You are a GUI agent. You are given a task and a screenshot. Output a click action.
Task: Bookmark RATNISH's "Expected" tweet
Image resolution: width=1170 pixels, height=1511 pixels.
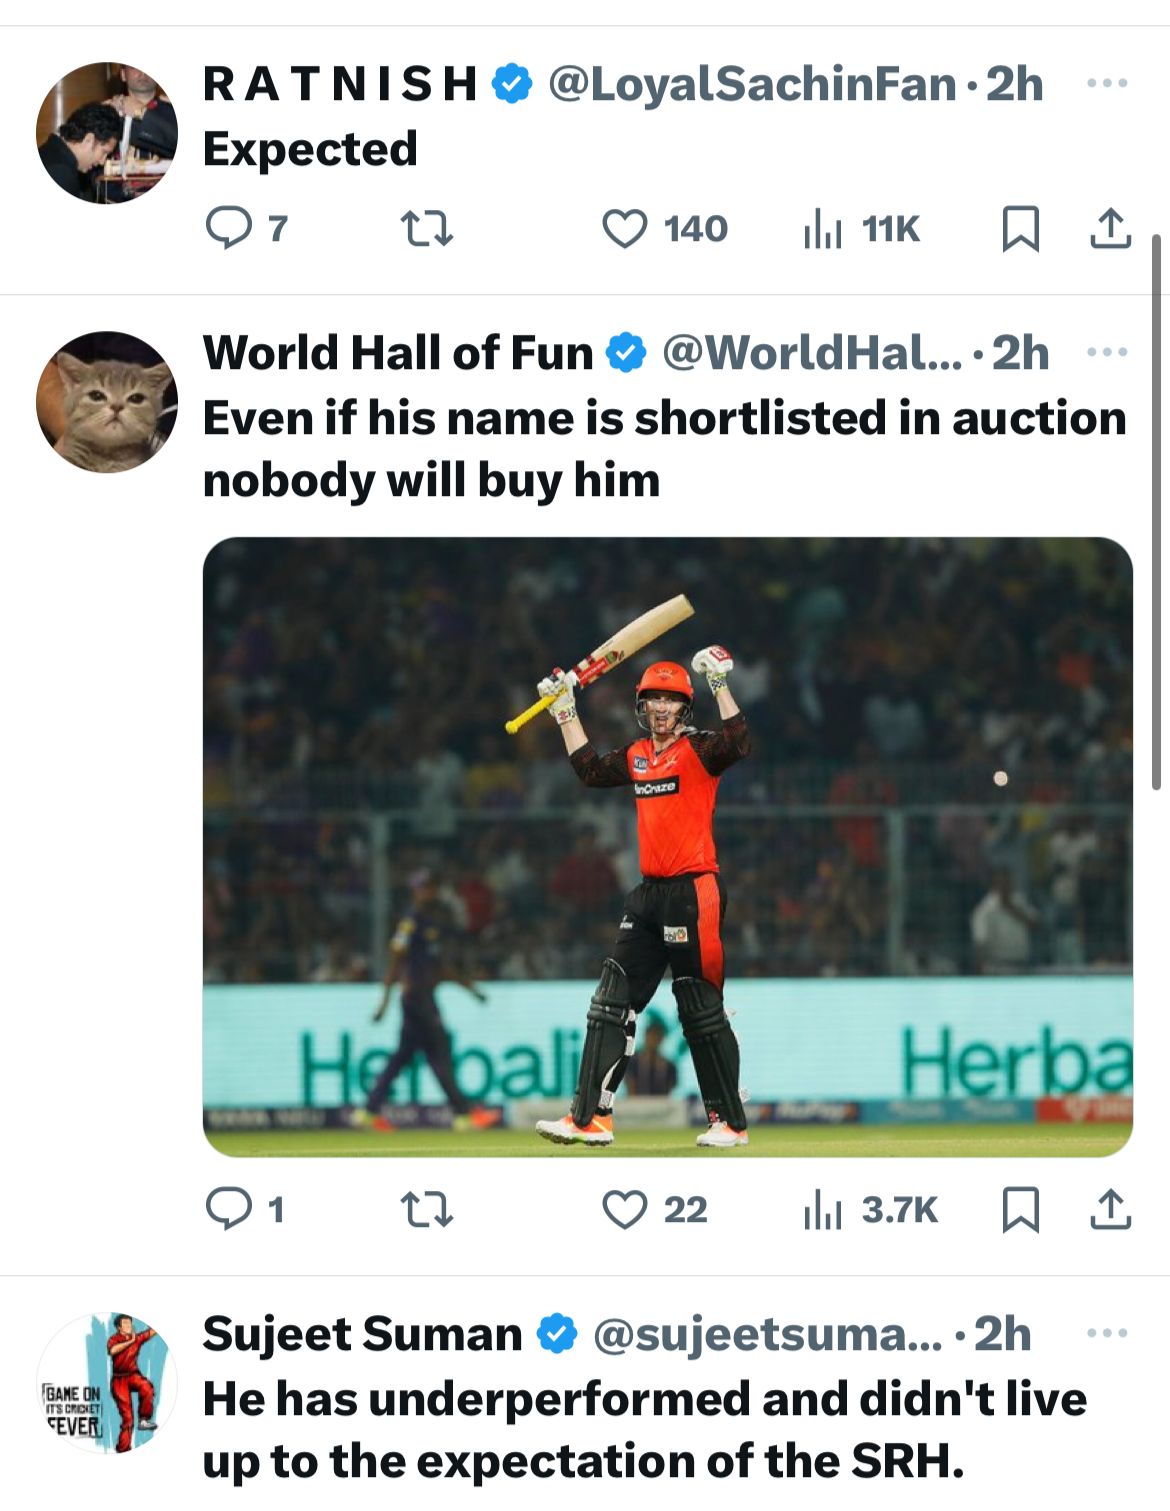pos(1020,228)
